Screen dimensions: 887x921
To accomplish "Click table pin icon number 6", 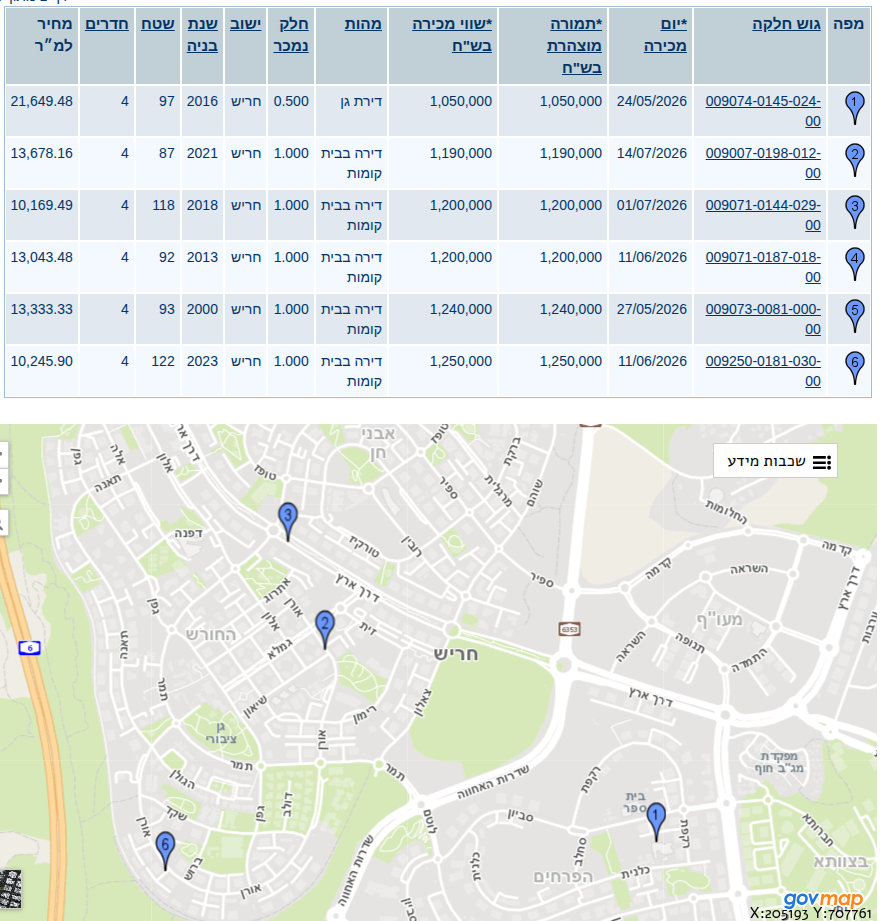I will (855, 368).
